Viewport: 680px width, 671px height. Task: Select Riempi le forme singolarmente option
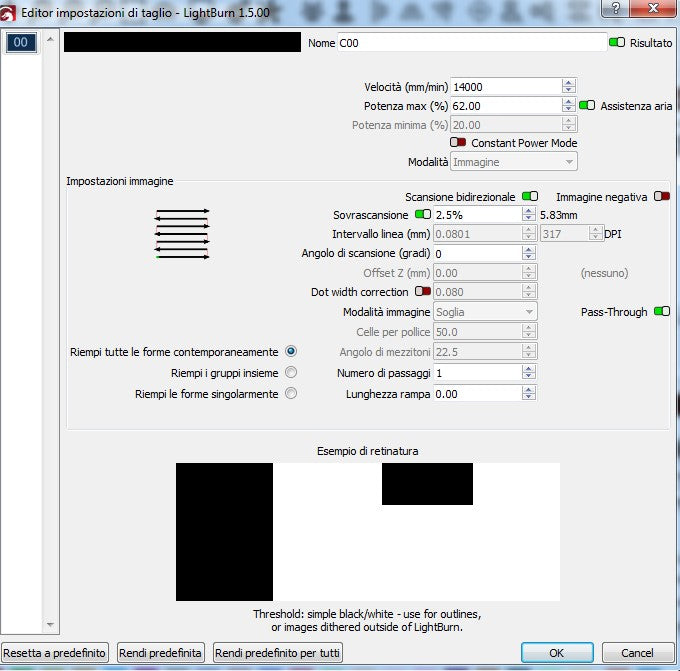click(x=291, y=393)
